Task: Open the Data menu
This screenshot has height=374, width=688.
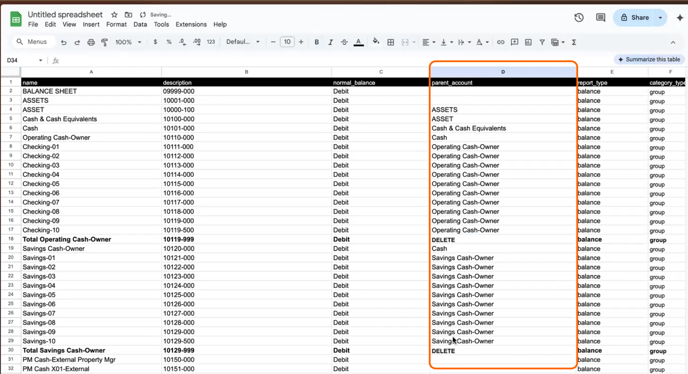Action: [x=140, y=25]
